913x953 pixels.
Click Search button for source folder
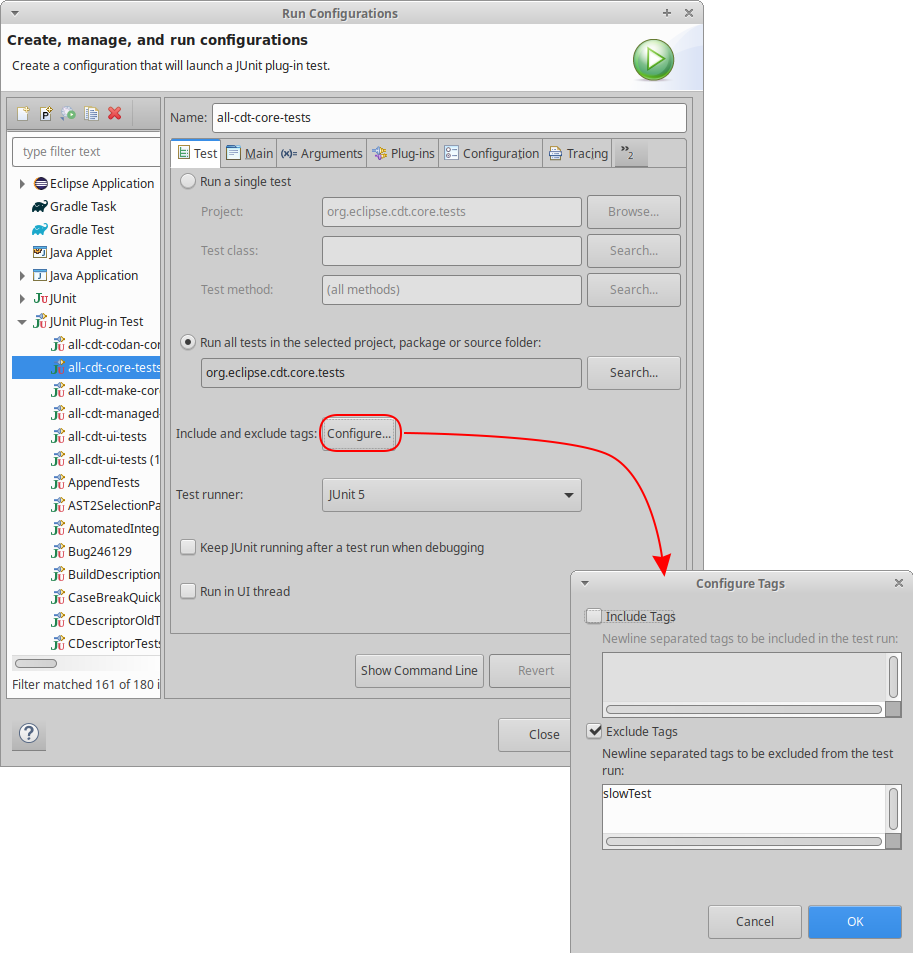[x=633, y=373]
